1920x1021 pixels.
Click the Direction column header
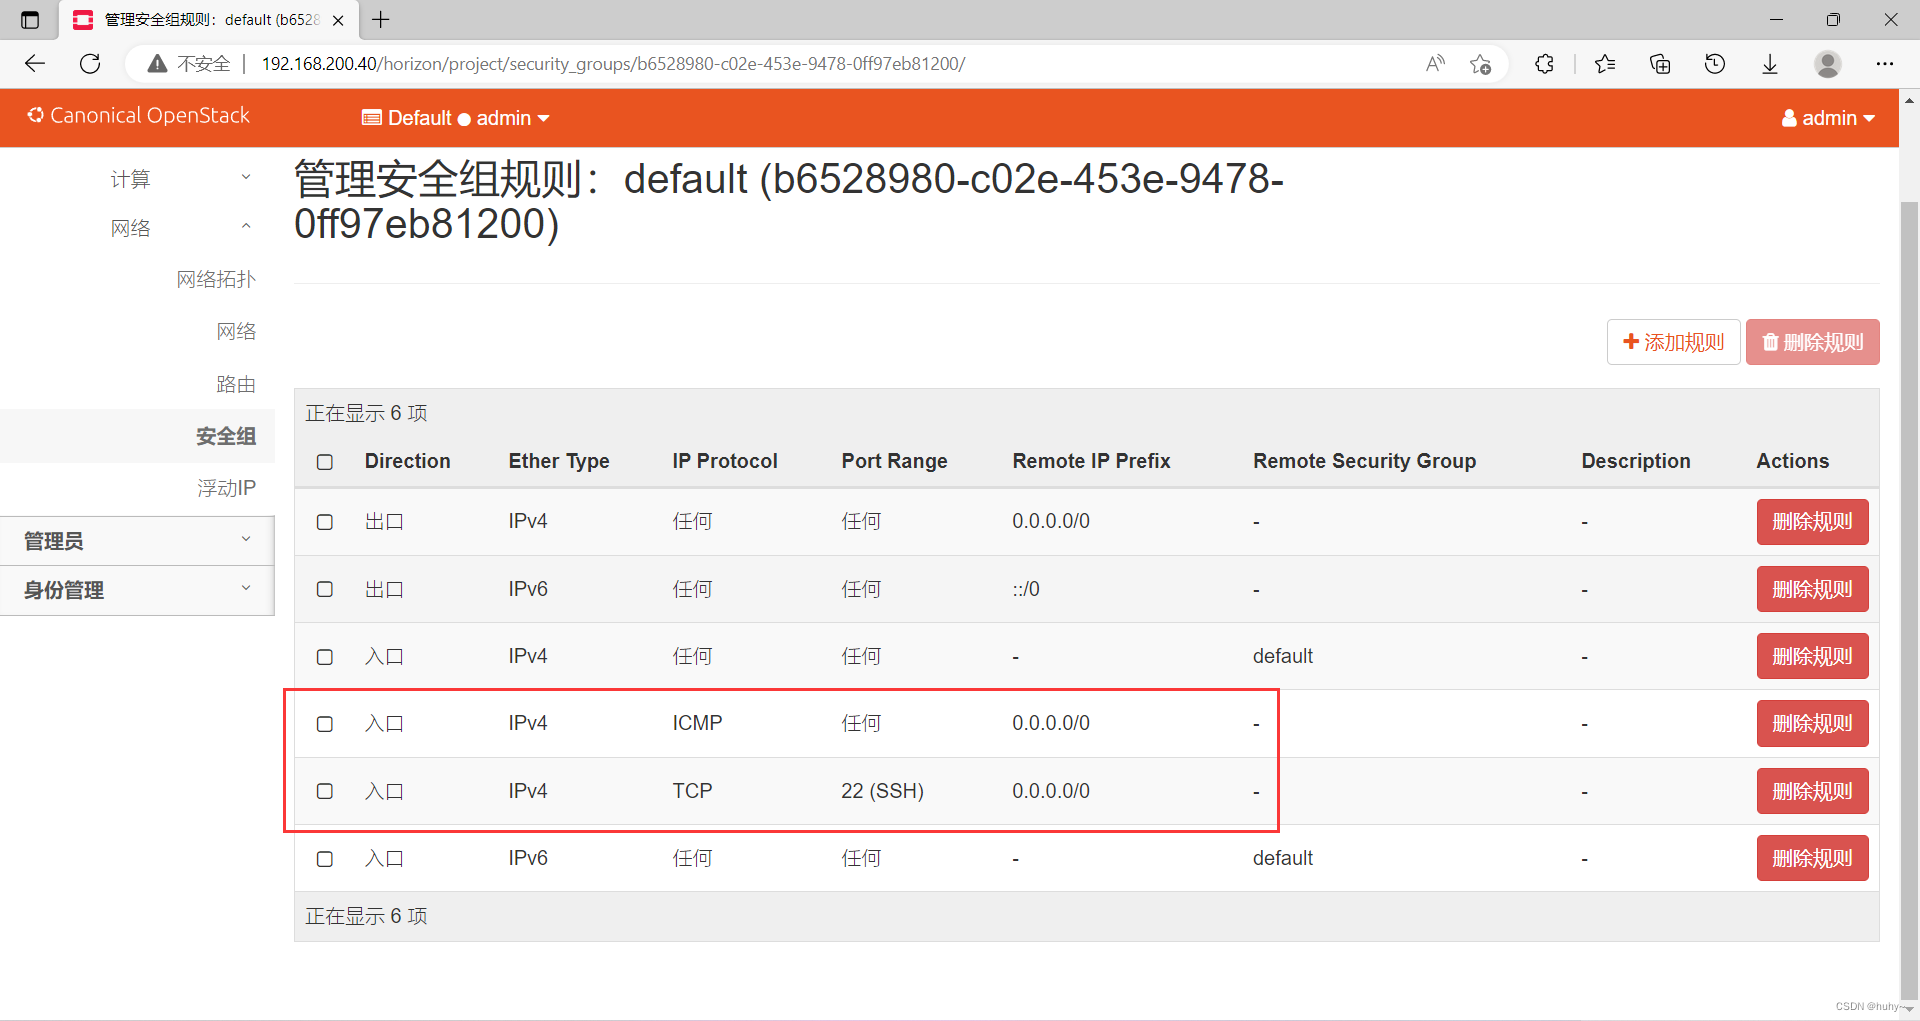click(x=407, y=461)
